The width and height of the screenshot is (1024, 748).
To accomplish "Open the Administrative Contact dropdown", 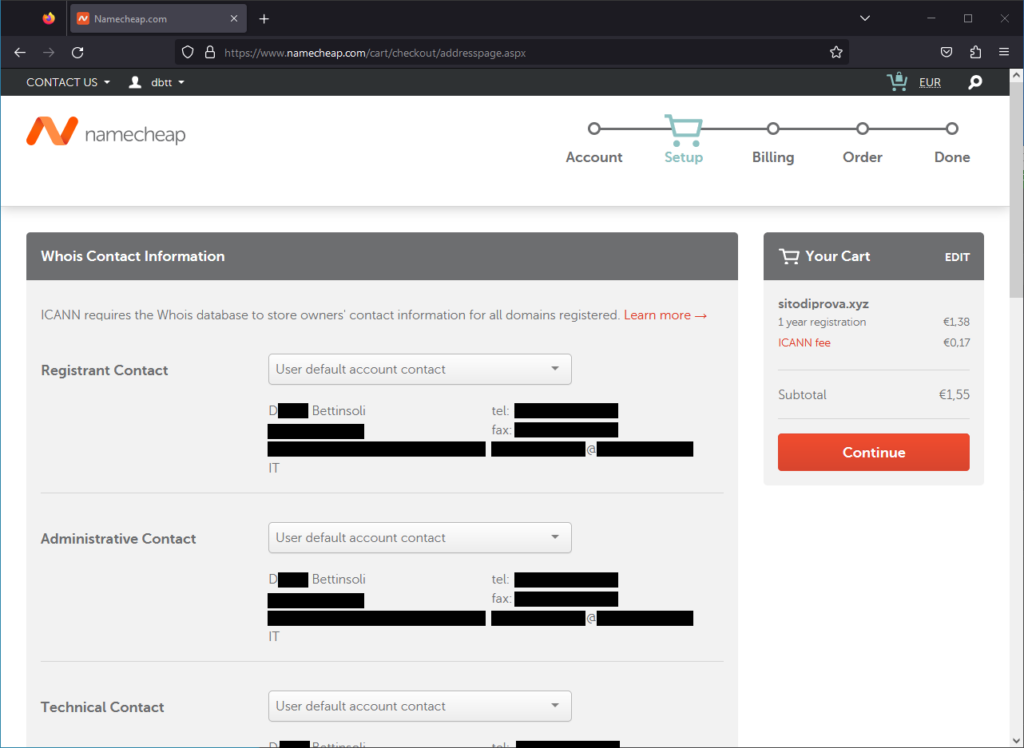I will [420, 538].
